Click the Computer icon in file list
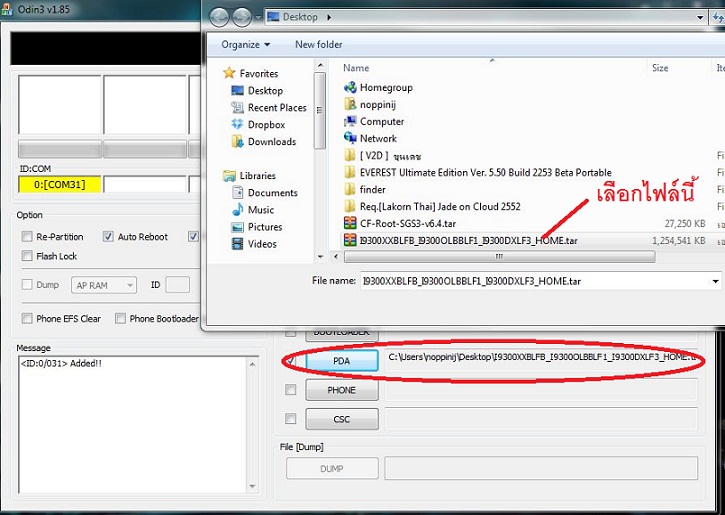The height and width of the screenshot is (515, 725). (350, 121)
